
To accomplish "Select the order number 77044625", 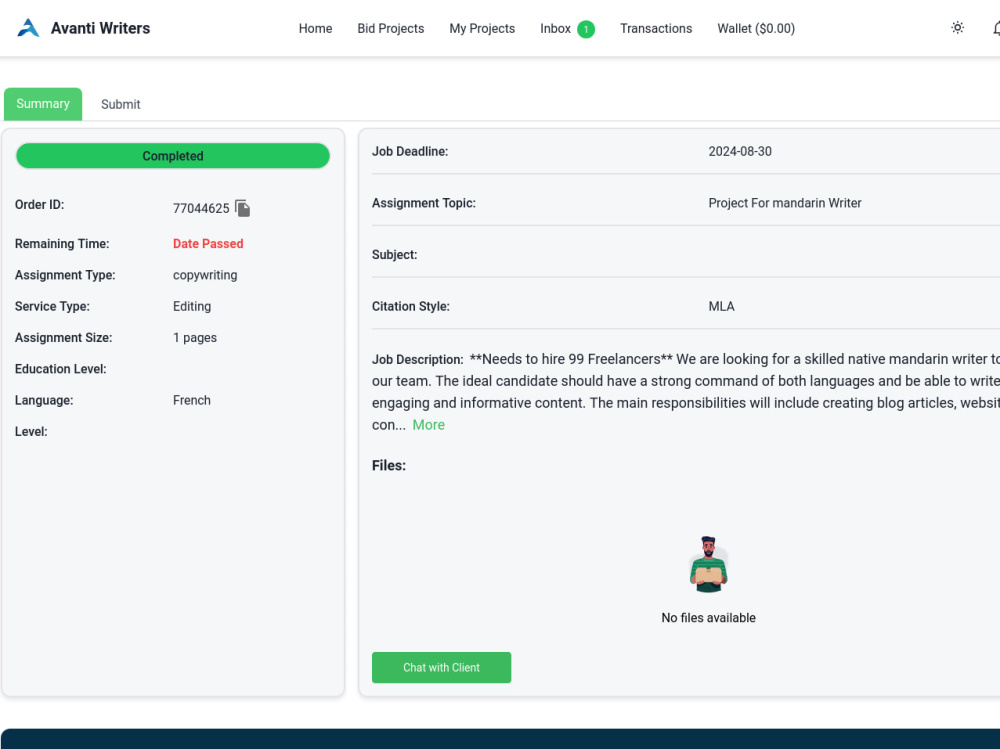I will [201, 209].
